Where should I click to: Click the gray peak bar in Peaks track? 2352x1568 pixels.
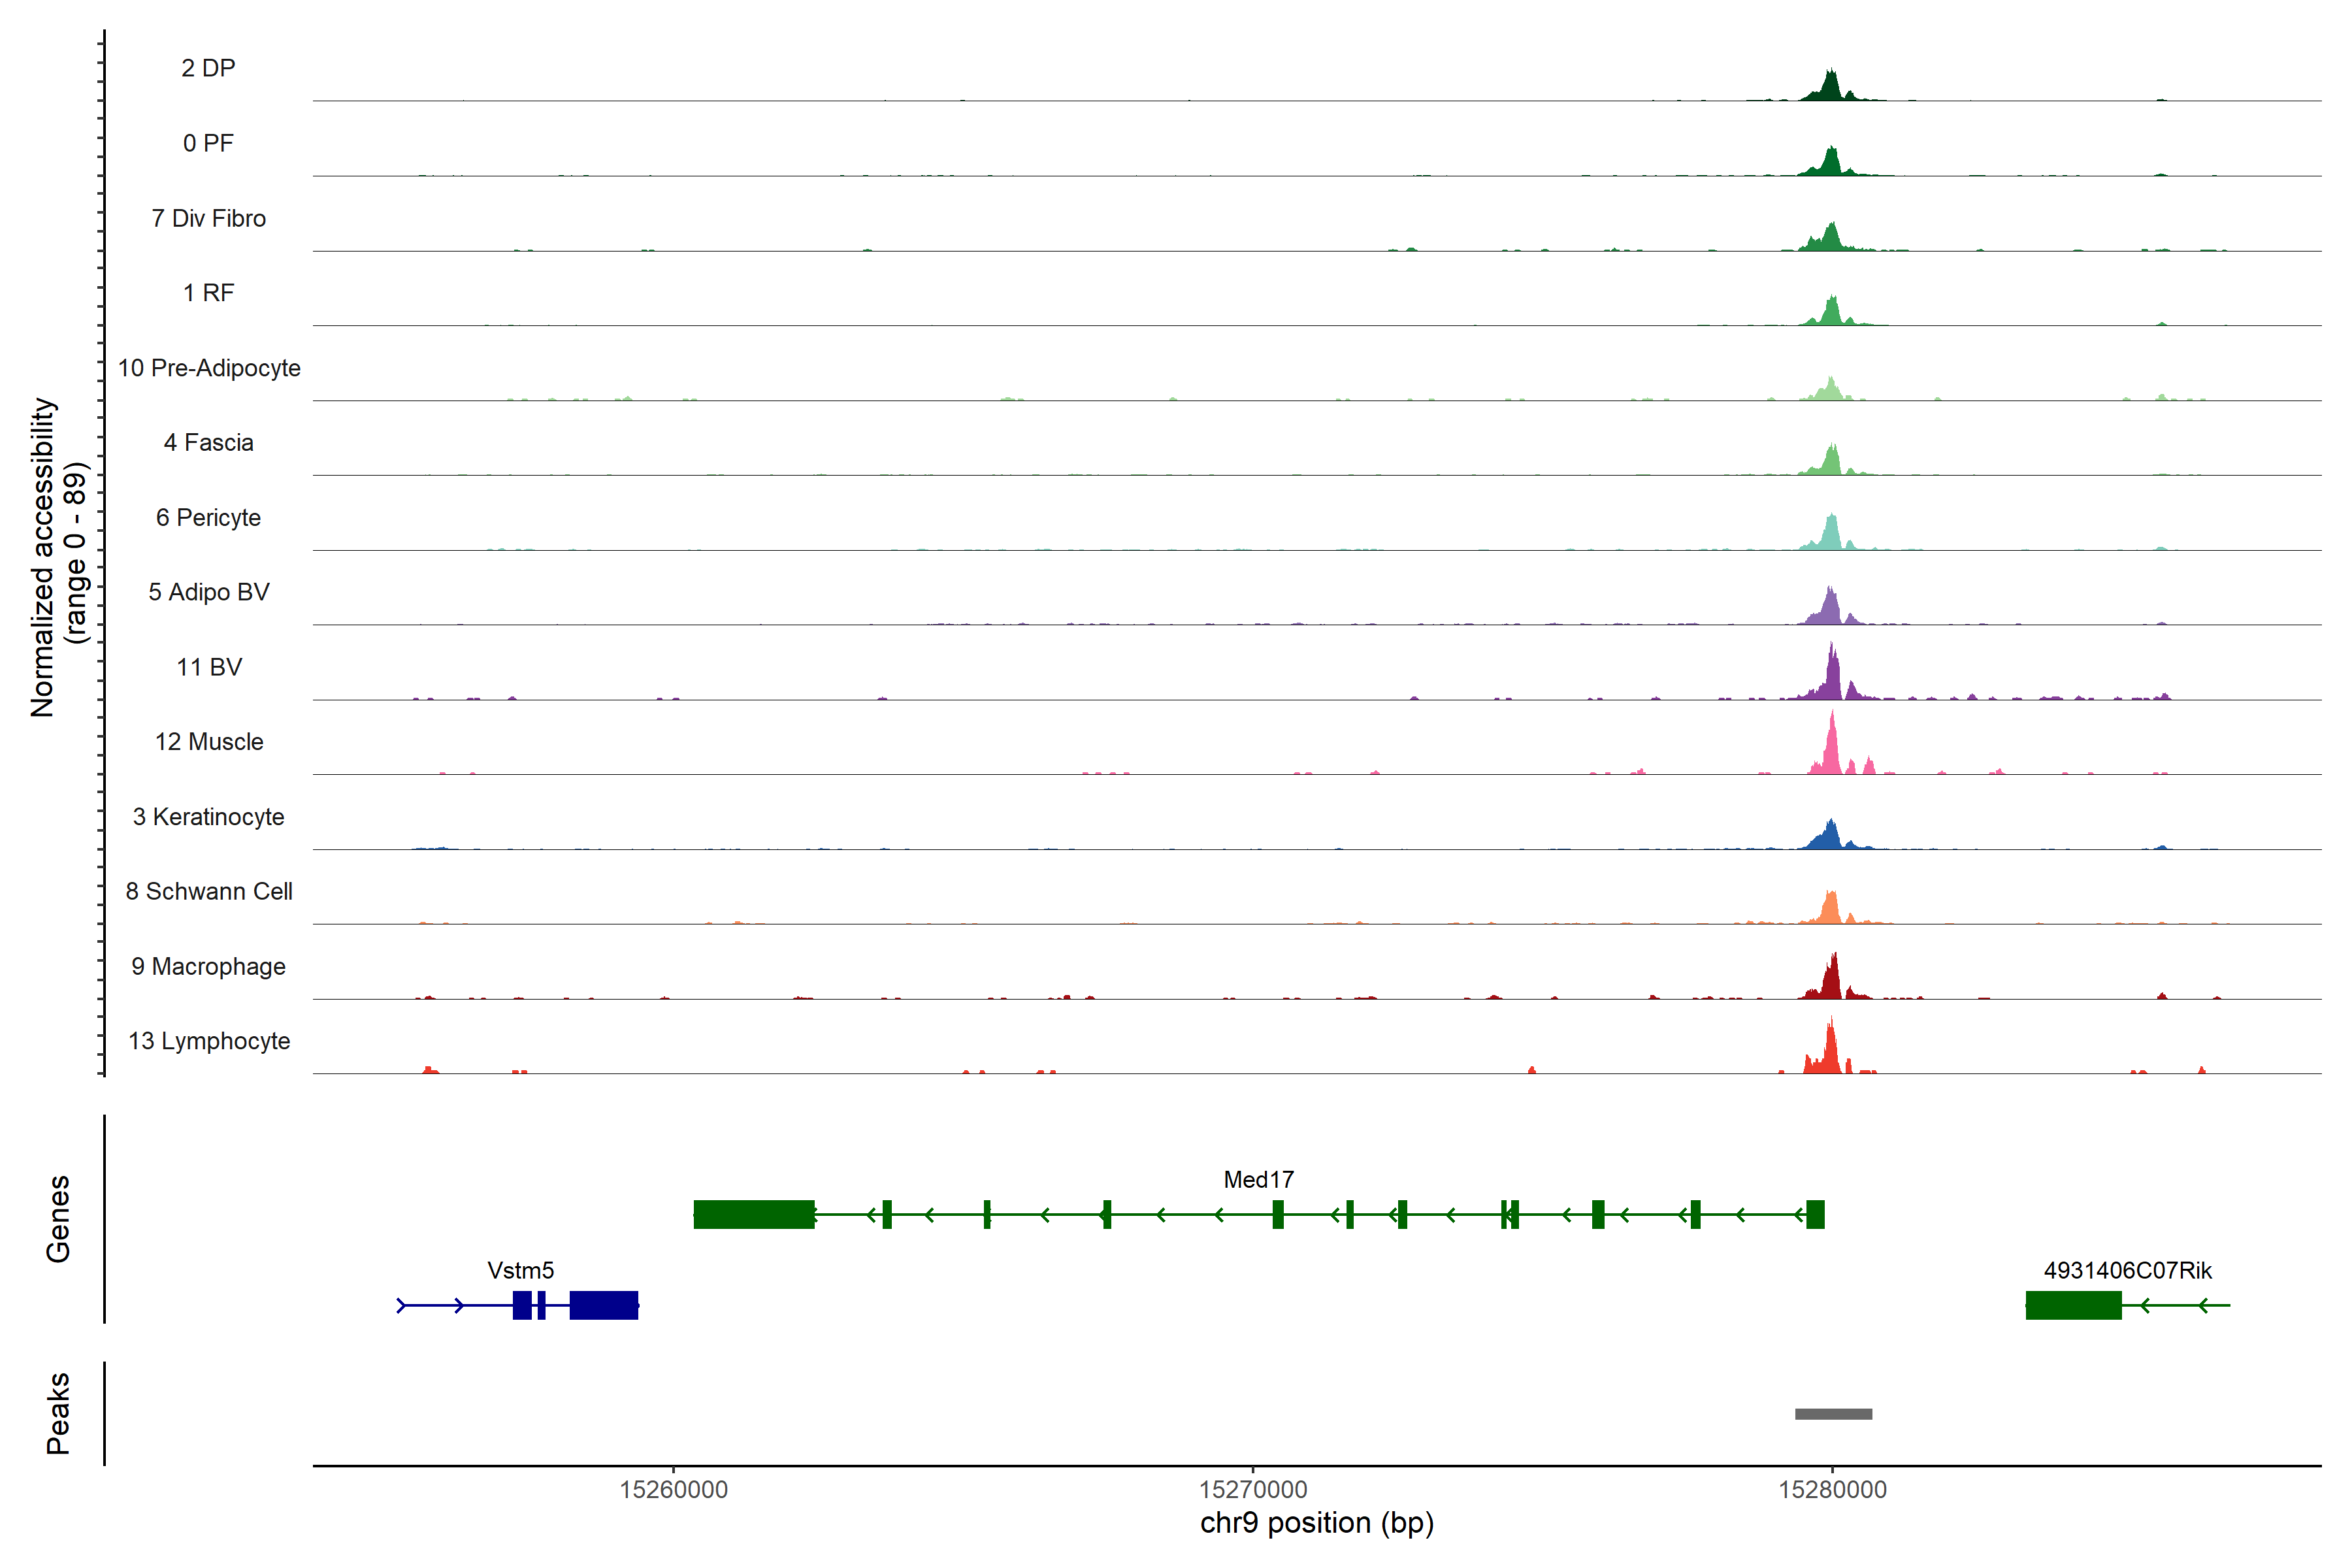tap(1833, 1414)
